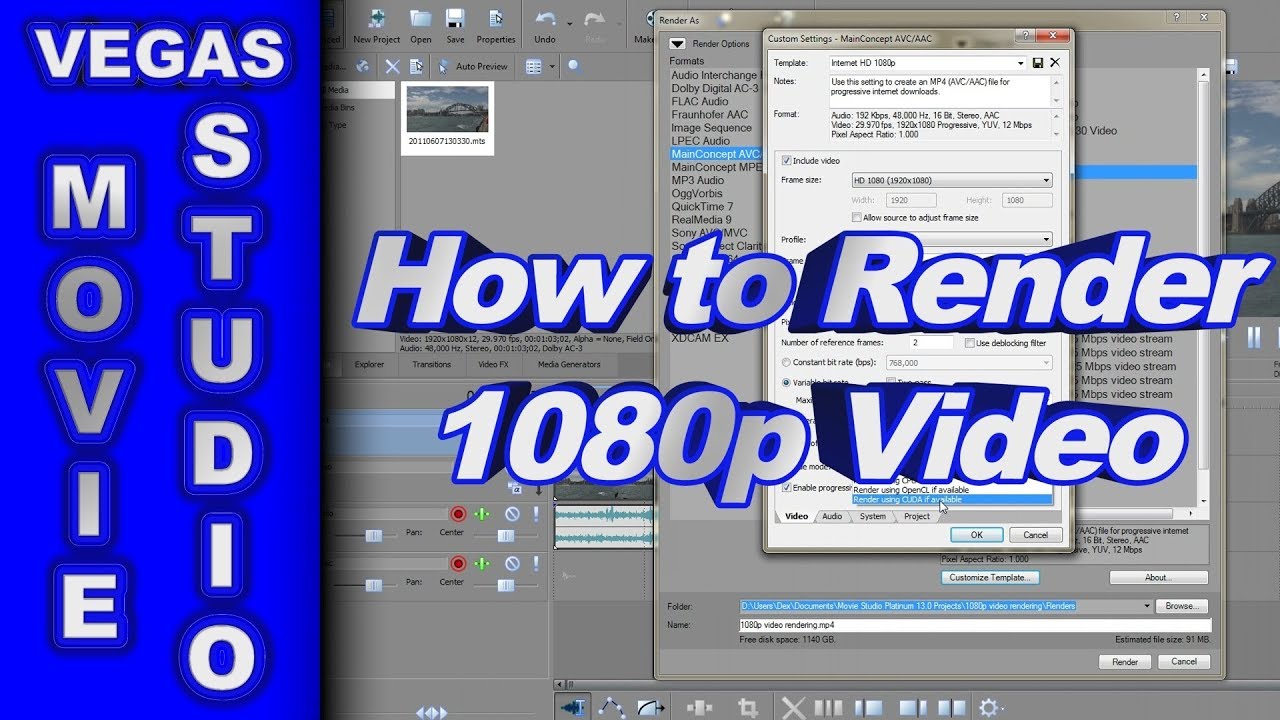The width and height of the screenshot is (1280, 720).
Task: Click Cancel in Custom Settings dialog
Action: pyautogui.click(x=1035, y=535)
